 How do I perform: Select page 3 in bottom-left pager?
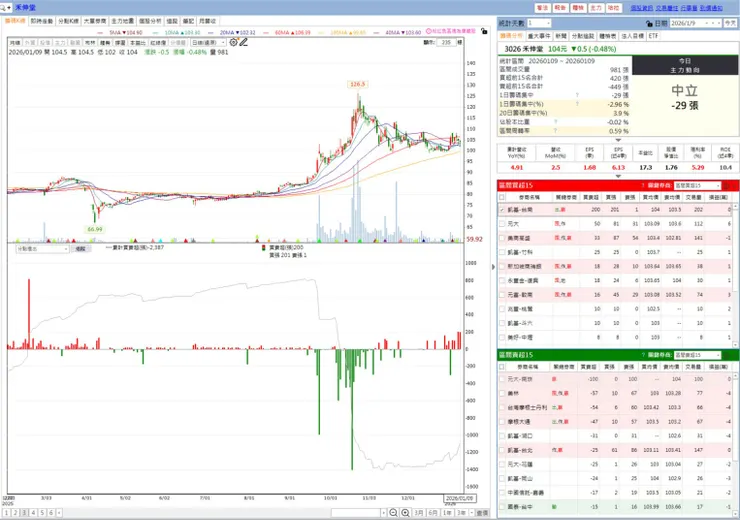(25, 512)
